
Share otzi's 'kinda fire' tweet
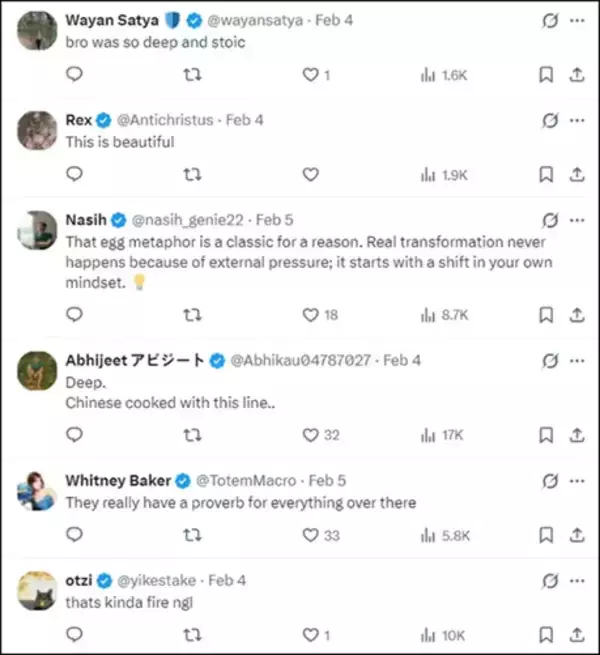click(x=576, y=635)
